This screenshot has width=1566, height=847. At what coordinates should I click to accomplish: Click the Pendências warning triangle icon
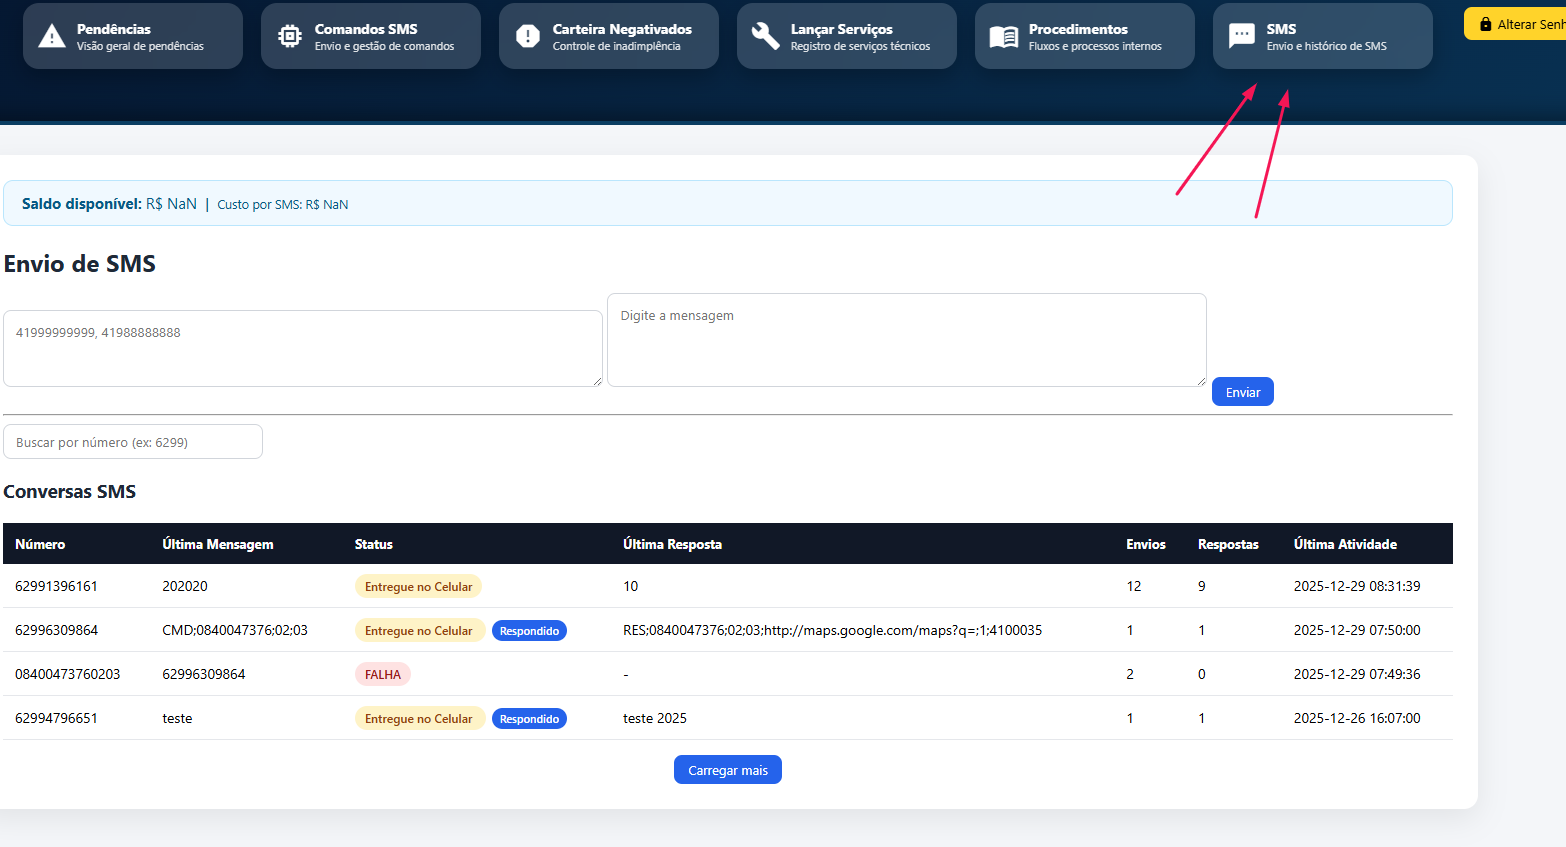click(52, 37)
